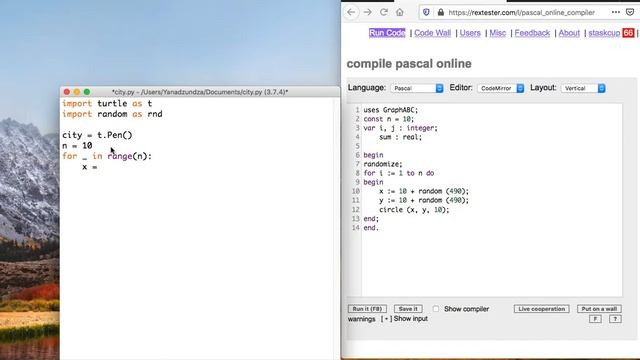Click 'import random as rnd' line in IDLE
Image resolution: width=640 pixels, height=360 pixels.
112,114
